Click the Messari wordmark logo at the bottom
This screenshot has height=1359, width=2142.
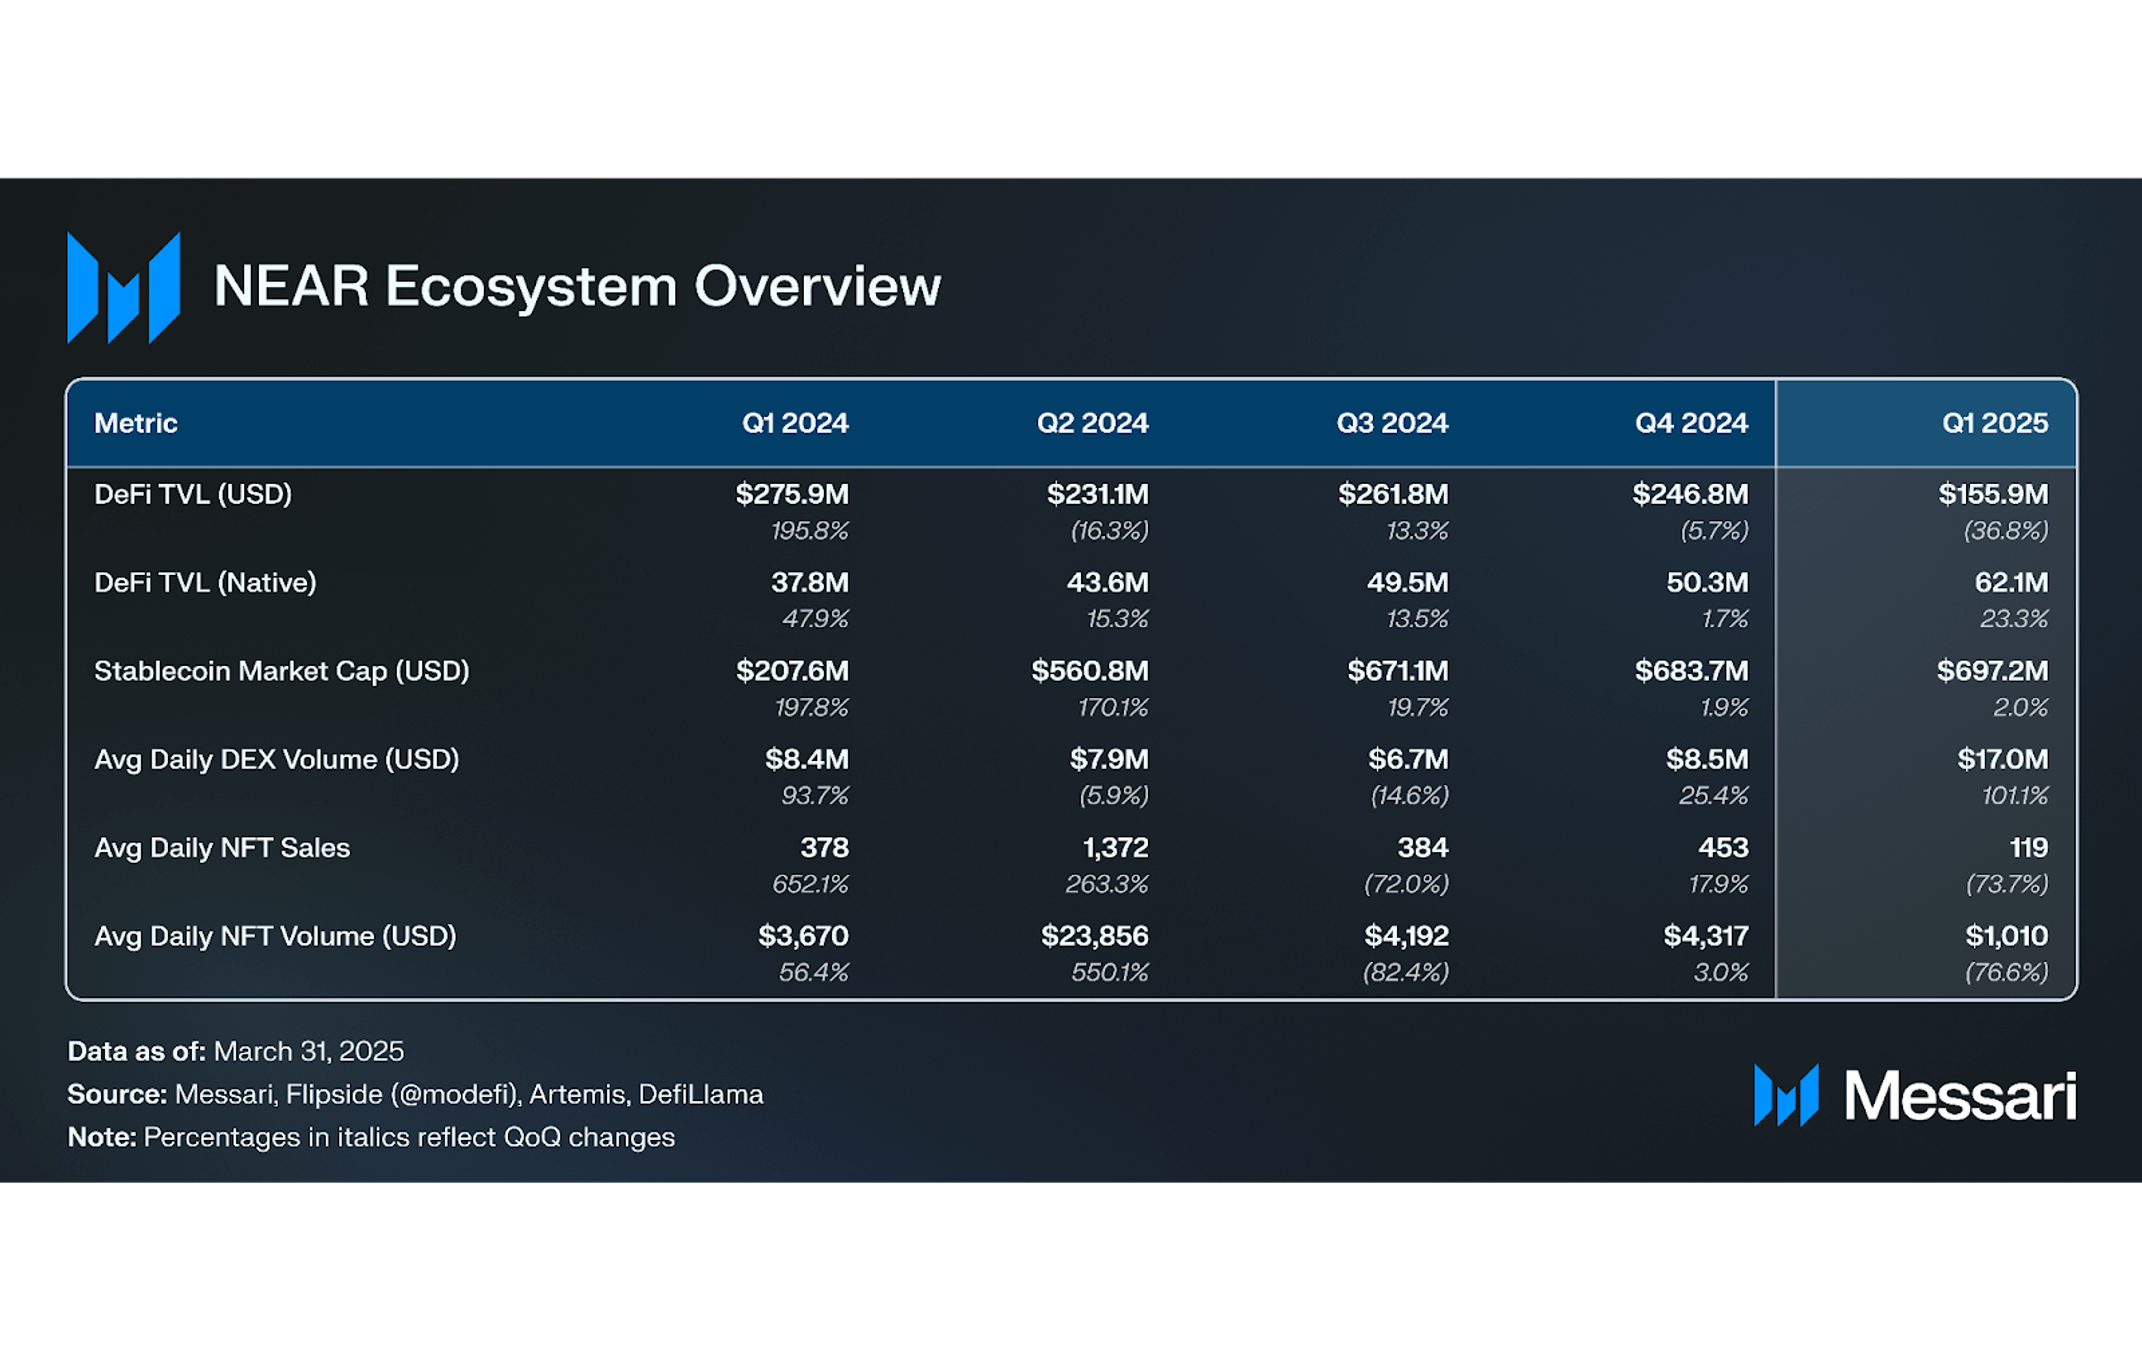1915,1095
